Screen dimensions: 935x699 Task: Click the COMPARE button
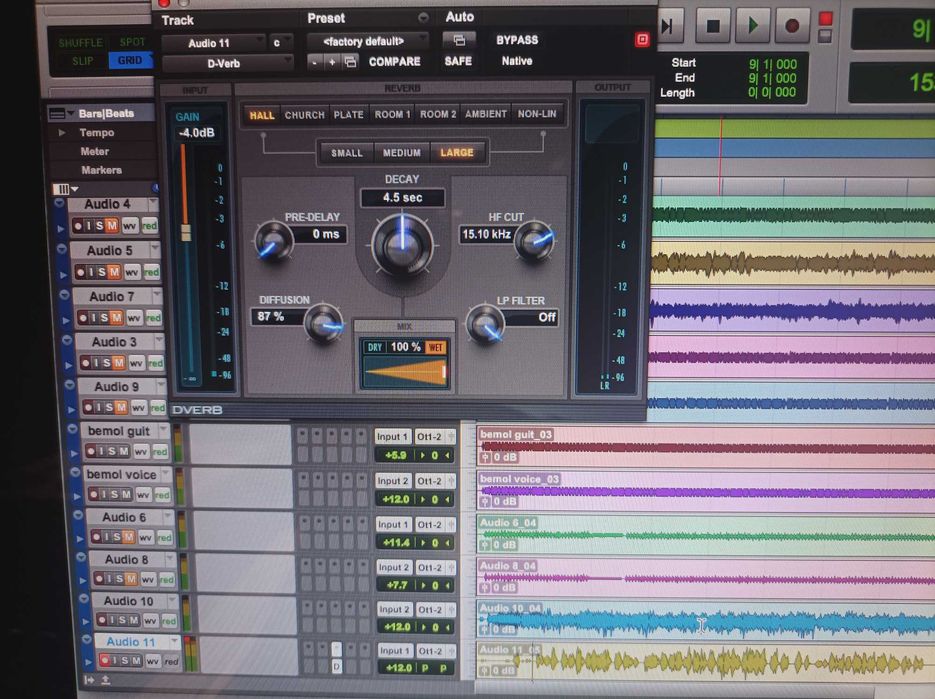pos(394,61)
